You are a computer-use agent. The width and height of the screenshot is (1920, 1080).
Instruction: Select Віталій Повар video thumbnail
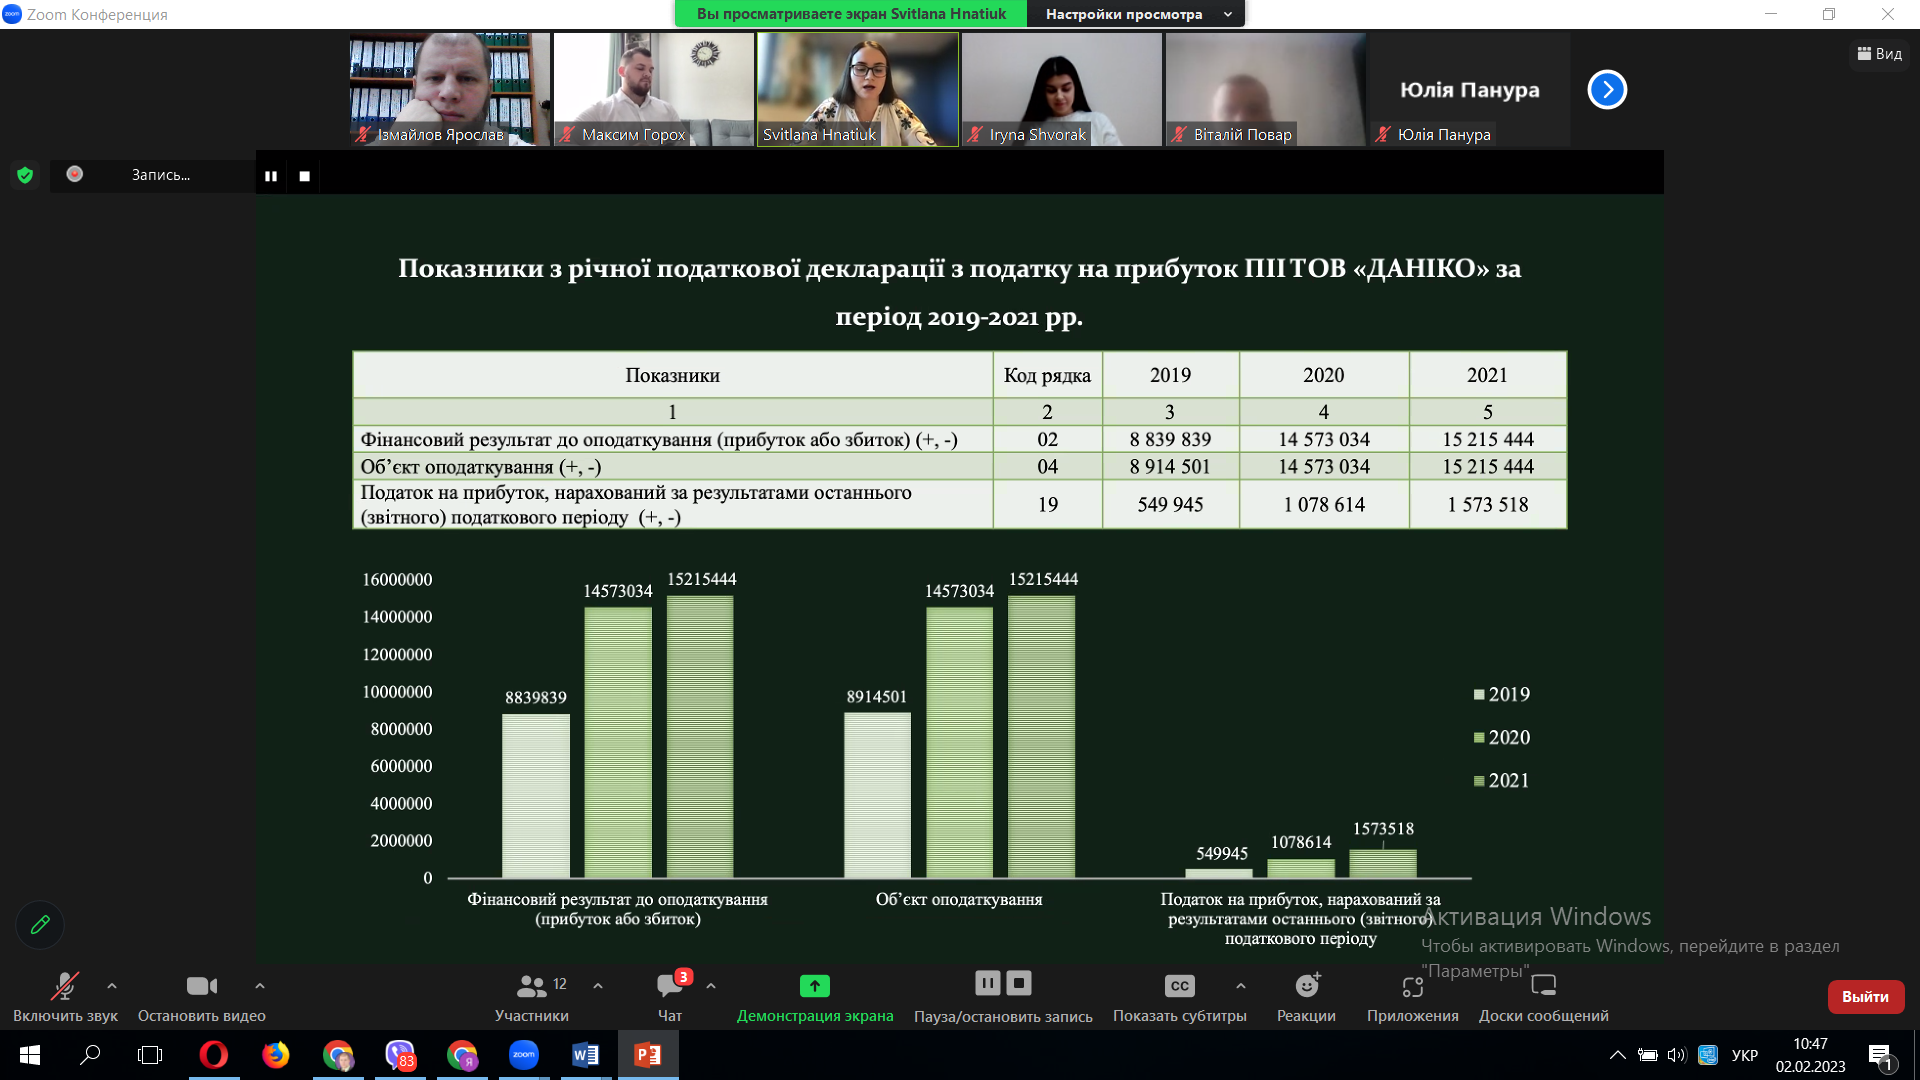point(1266,90)
